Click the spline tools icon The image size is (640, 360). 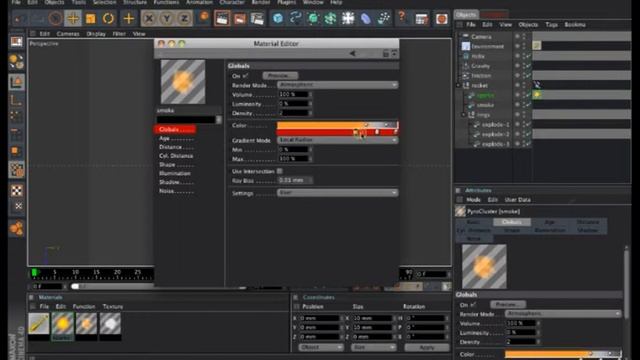(295, 18)
